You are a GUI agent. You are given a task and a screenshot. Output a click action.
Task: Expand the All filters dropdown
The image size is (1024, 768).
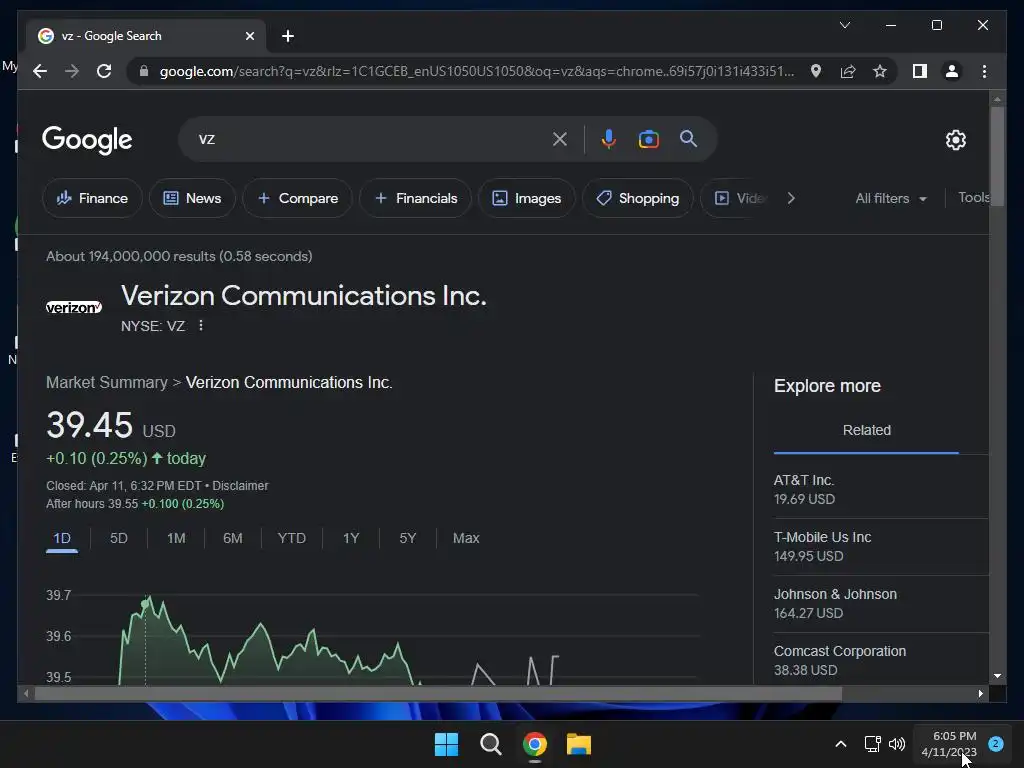(891, 199)
